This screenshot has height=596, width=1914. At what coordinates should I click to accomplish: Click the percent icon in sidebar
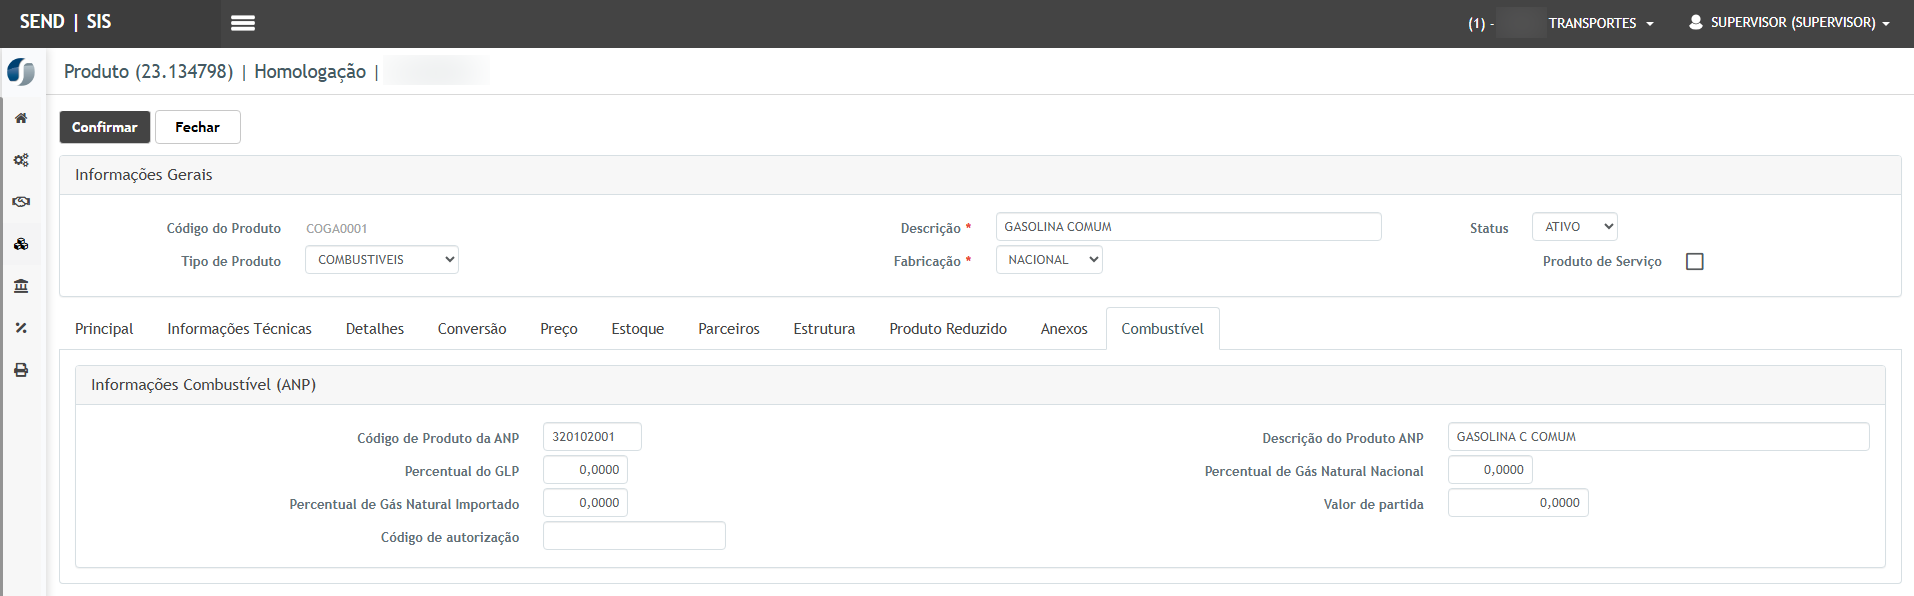[x=21, y=328]
